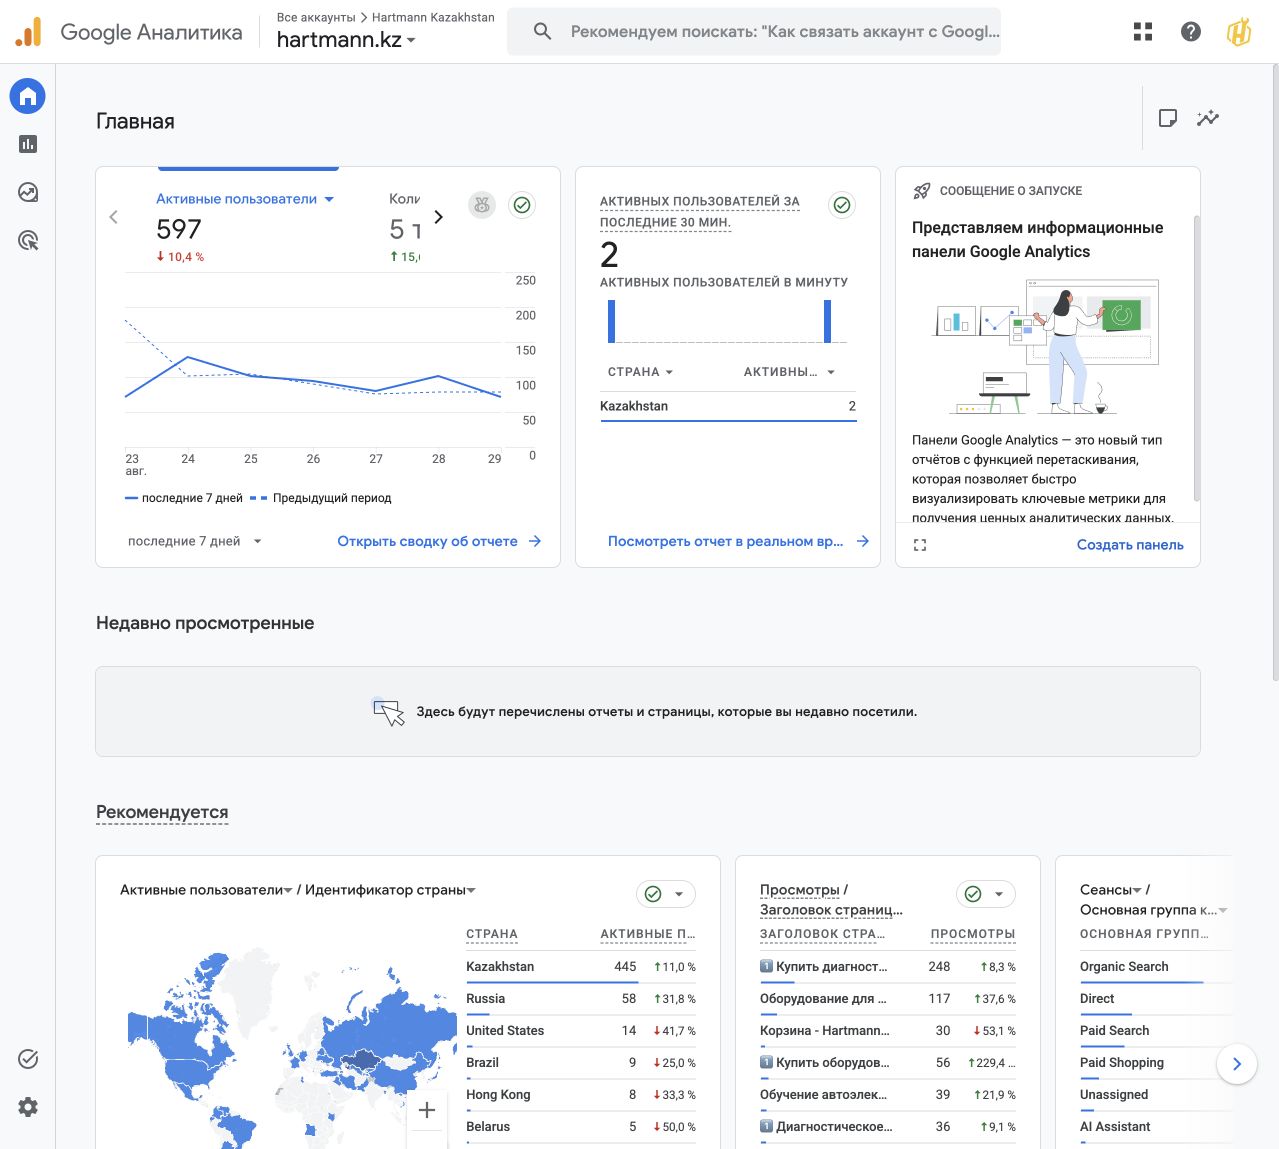The image size is (1279, 1149).
Task: Open Admin settings gear icon
Action: point(28,1107)
